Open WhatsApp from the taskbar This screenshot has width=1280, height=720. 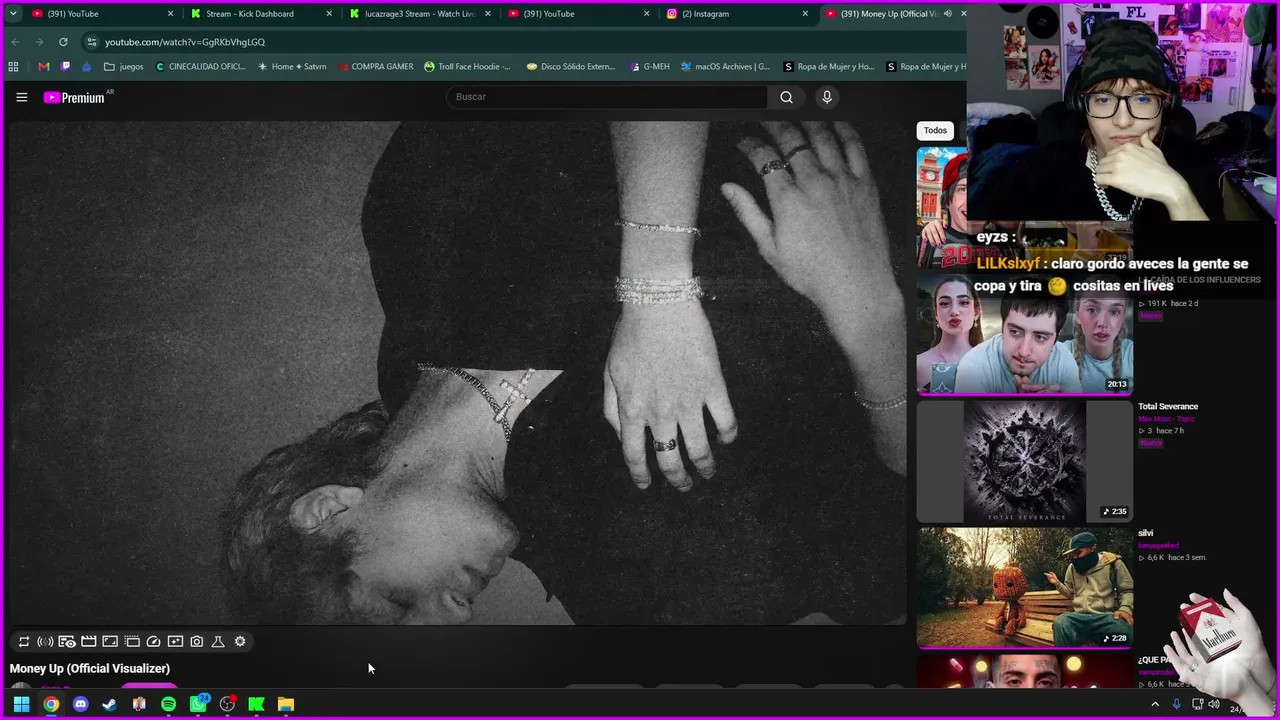tap(198, 704)
